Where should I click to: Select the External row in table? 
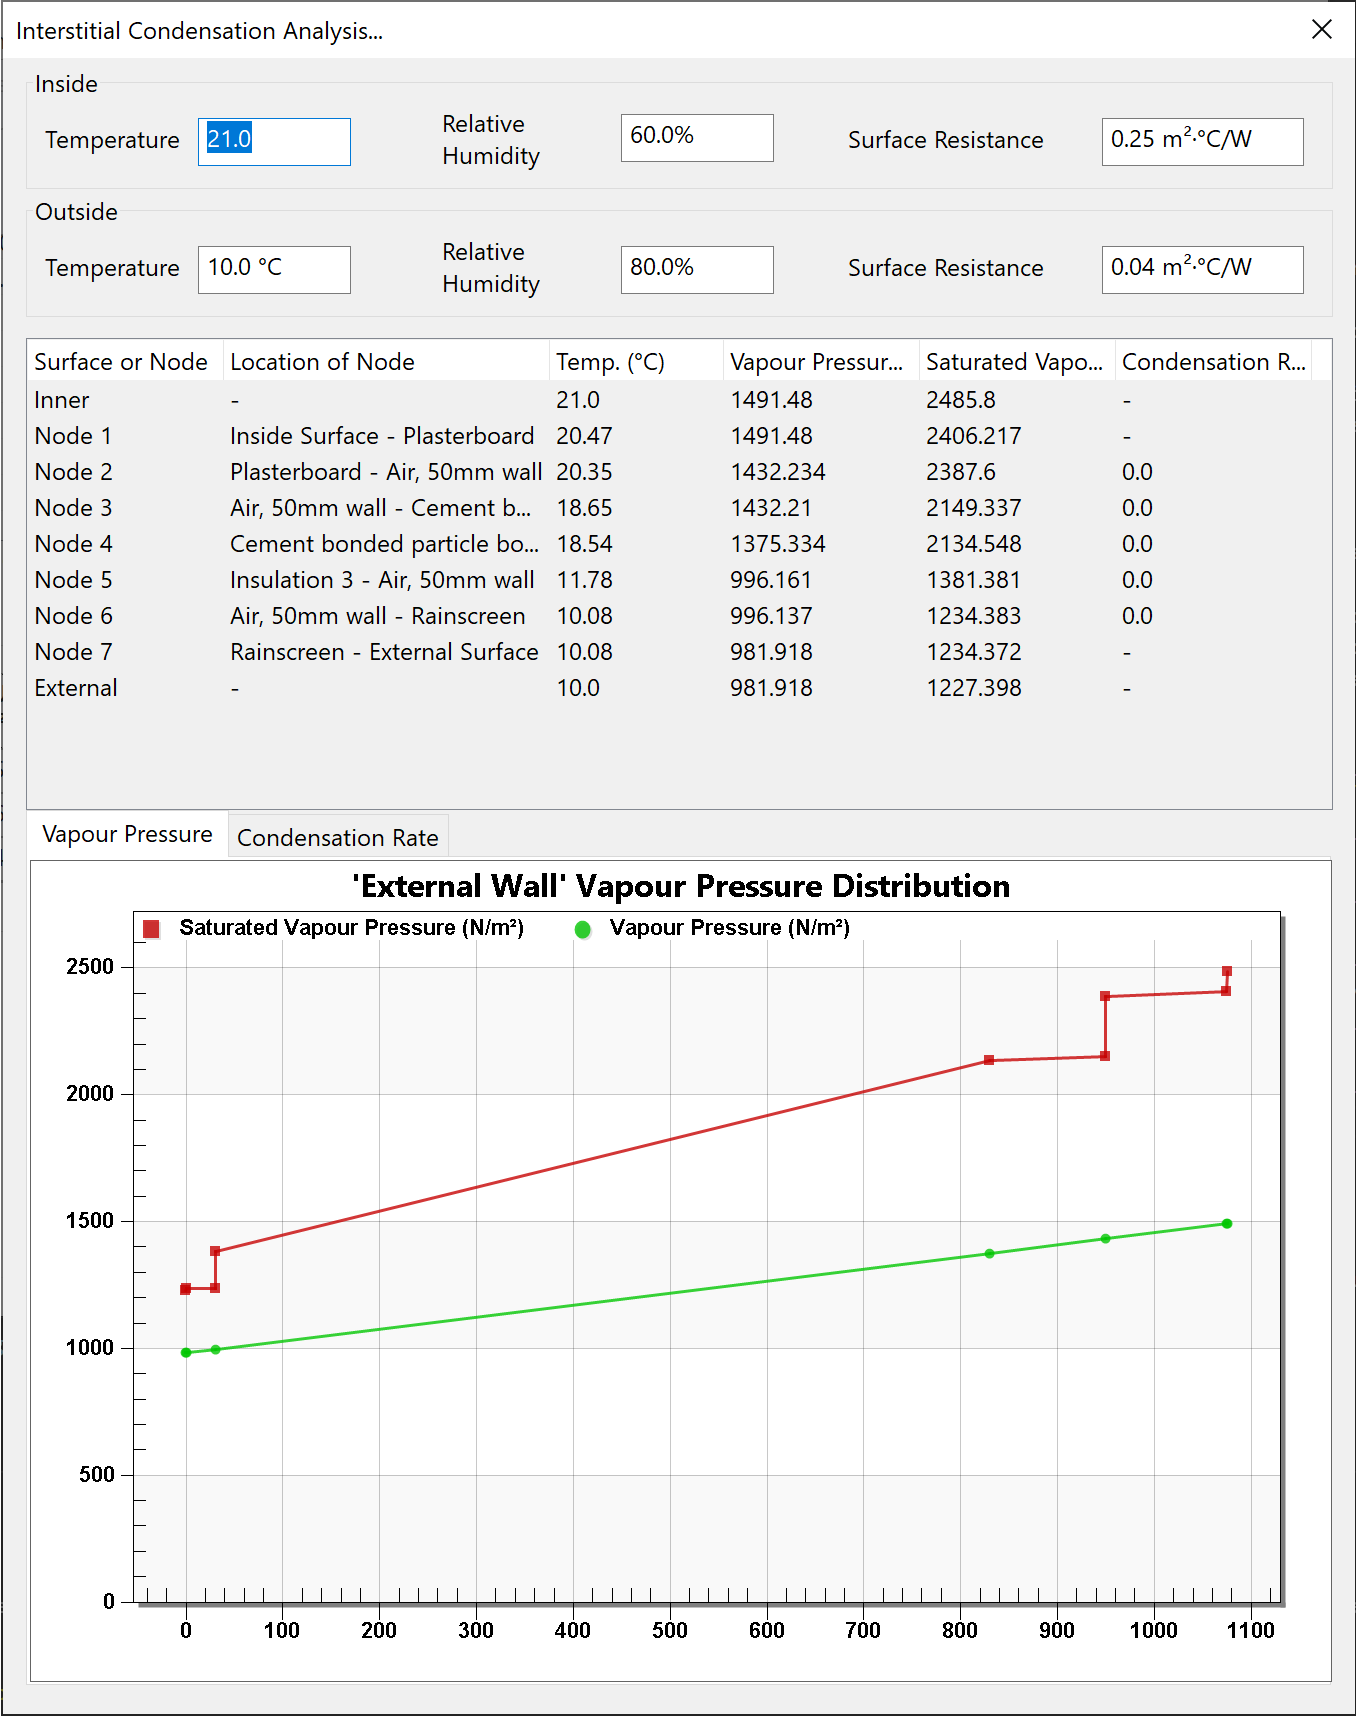[679, 688]
